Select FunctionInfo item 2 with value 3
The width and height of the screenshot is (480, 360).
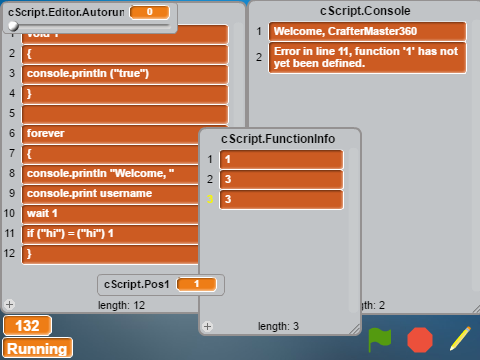coord(281,179)
